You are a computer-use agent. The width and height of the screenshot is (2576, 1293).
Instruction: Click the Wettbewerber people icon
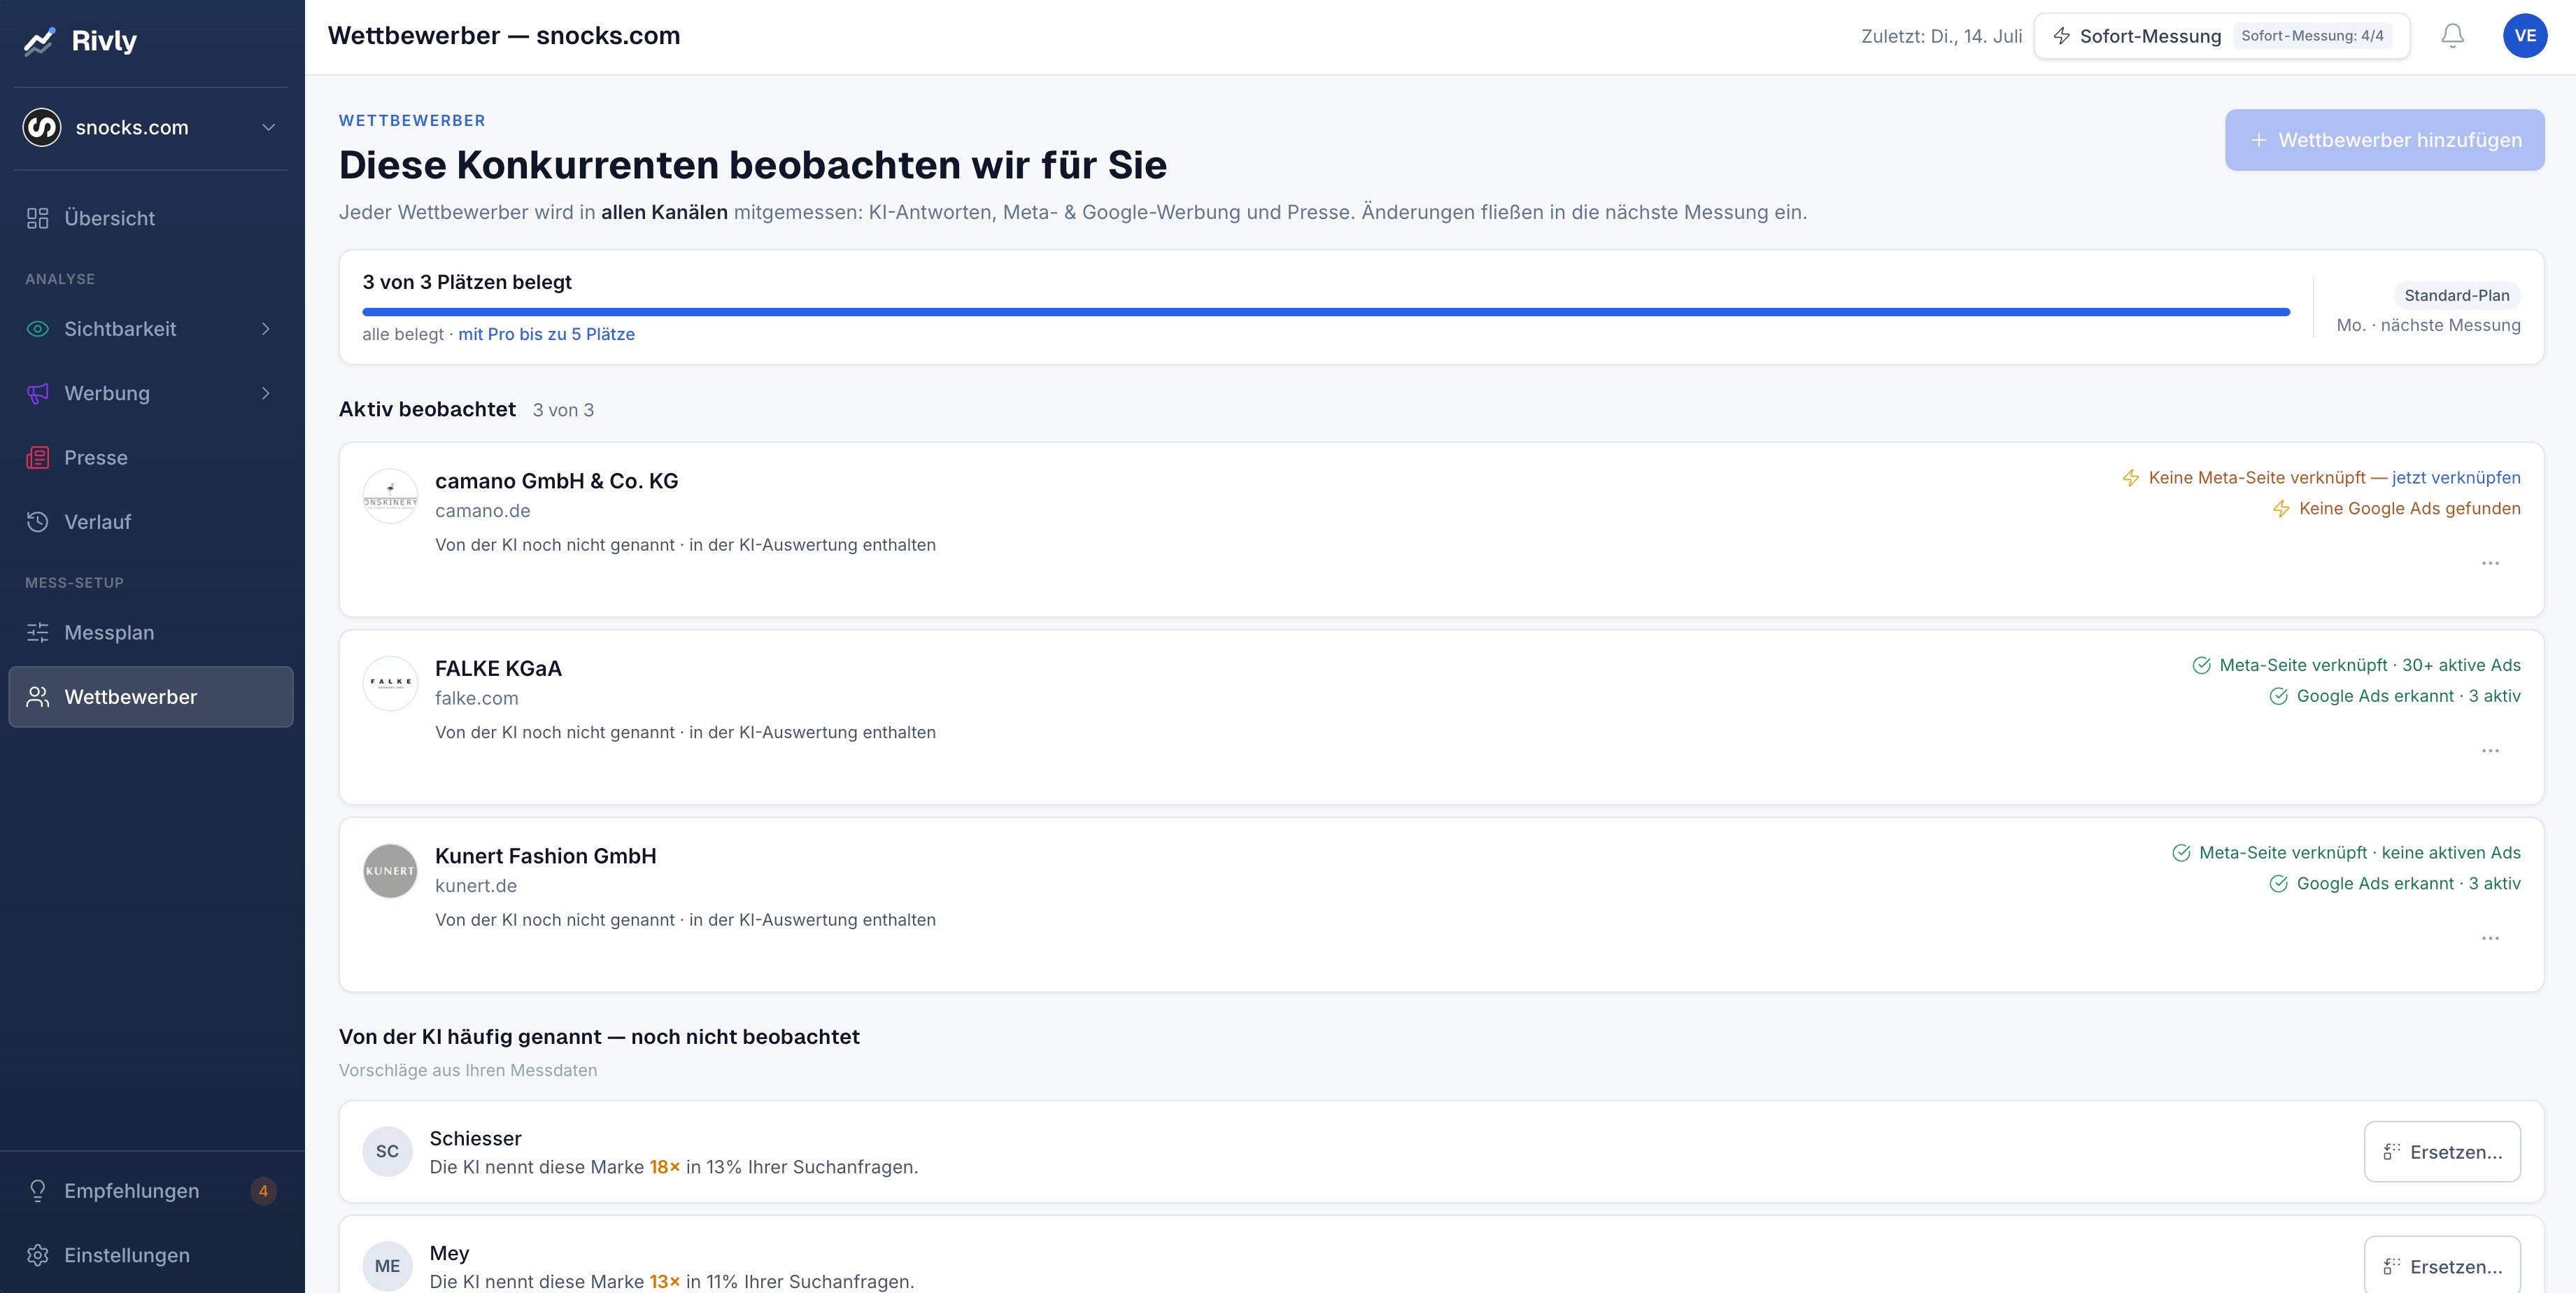click(x=38, y=697)
